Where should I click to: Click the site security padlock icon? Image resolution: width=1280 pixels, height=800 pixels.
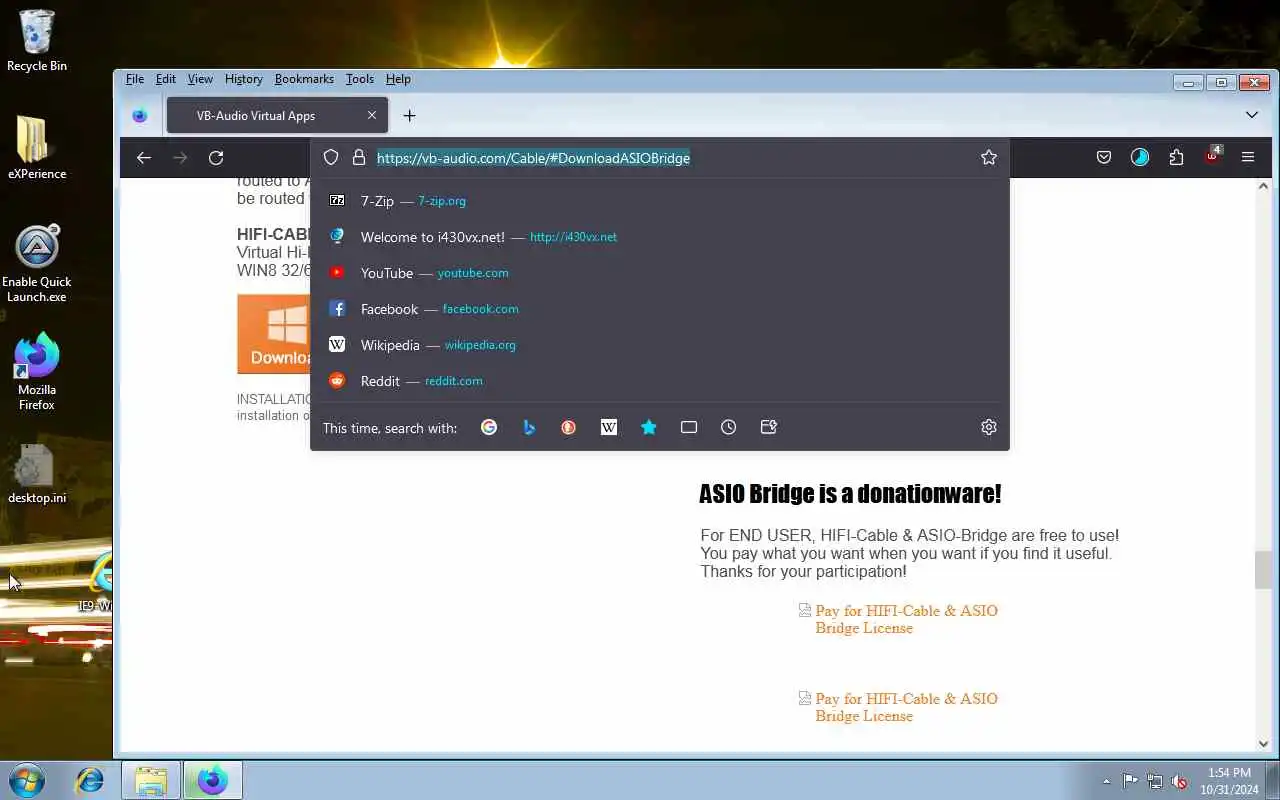click(359, 158)
